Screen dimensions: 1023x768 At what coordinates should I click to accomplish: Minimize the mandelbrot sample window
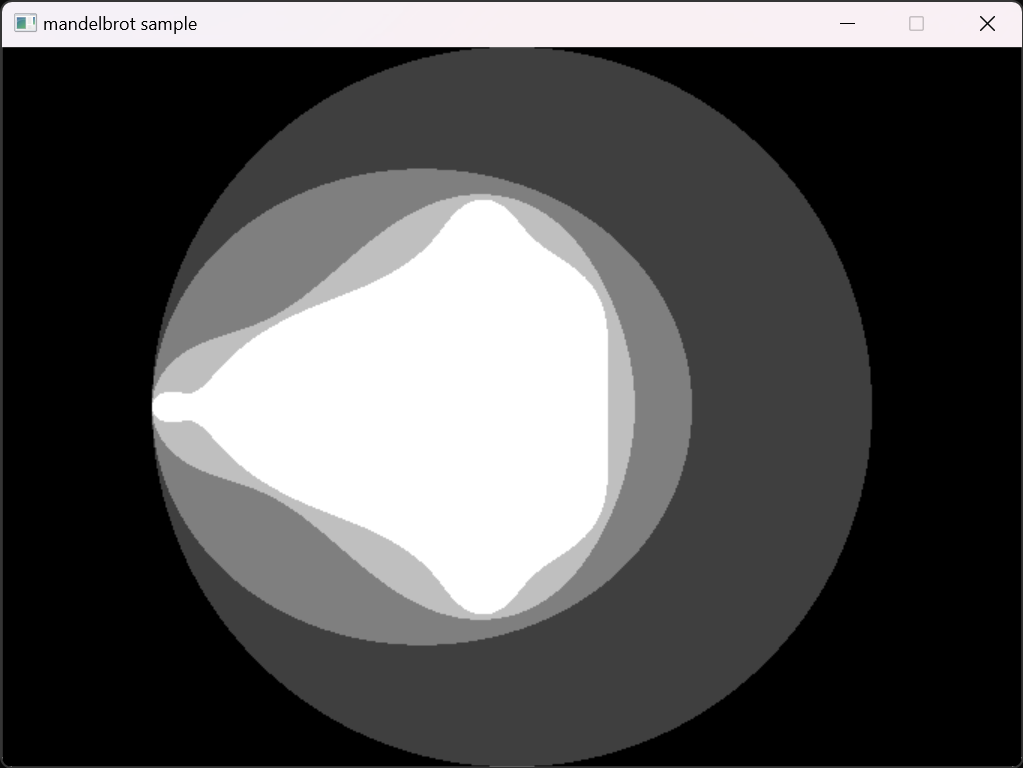847,24
